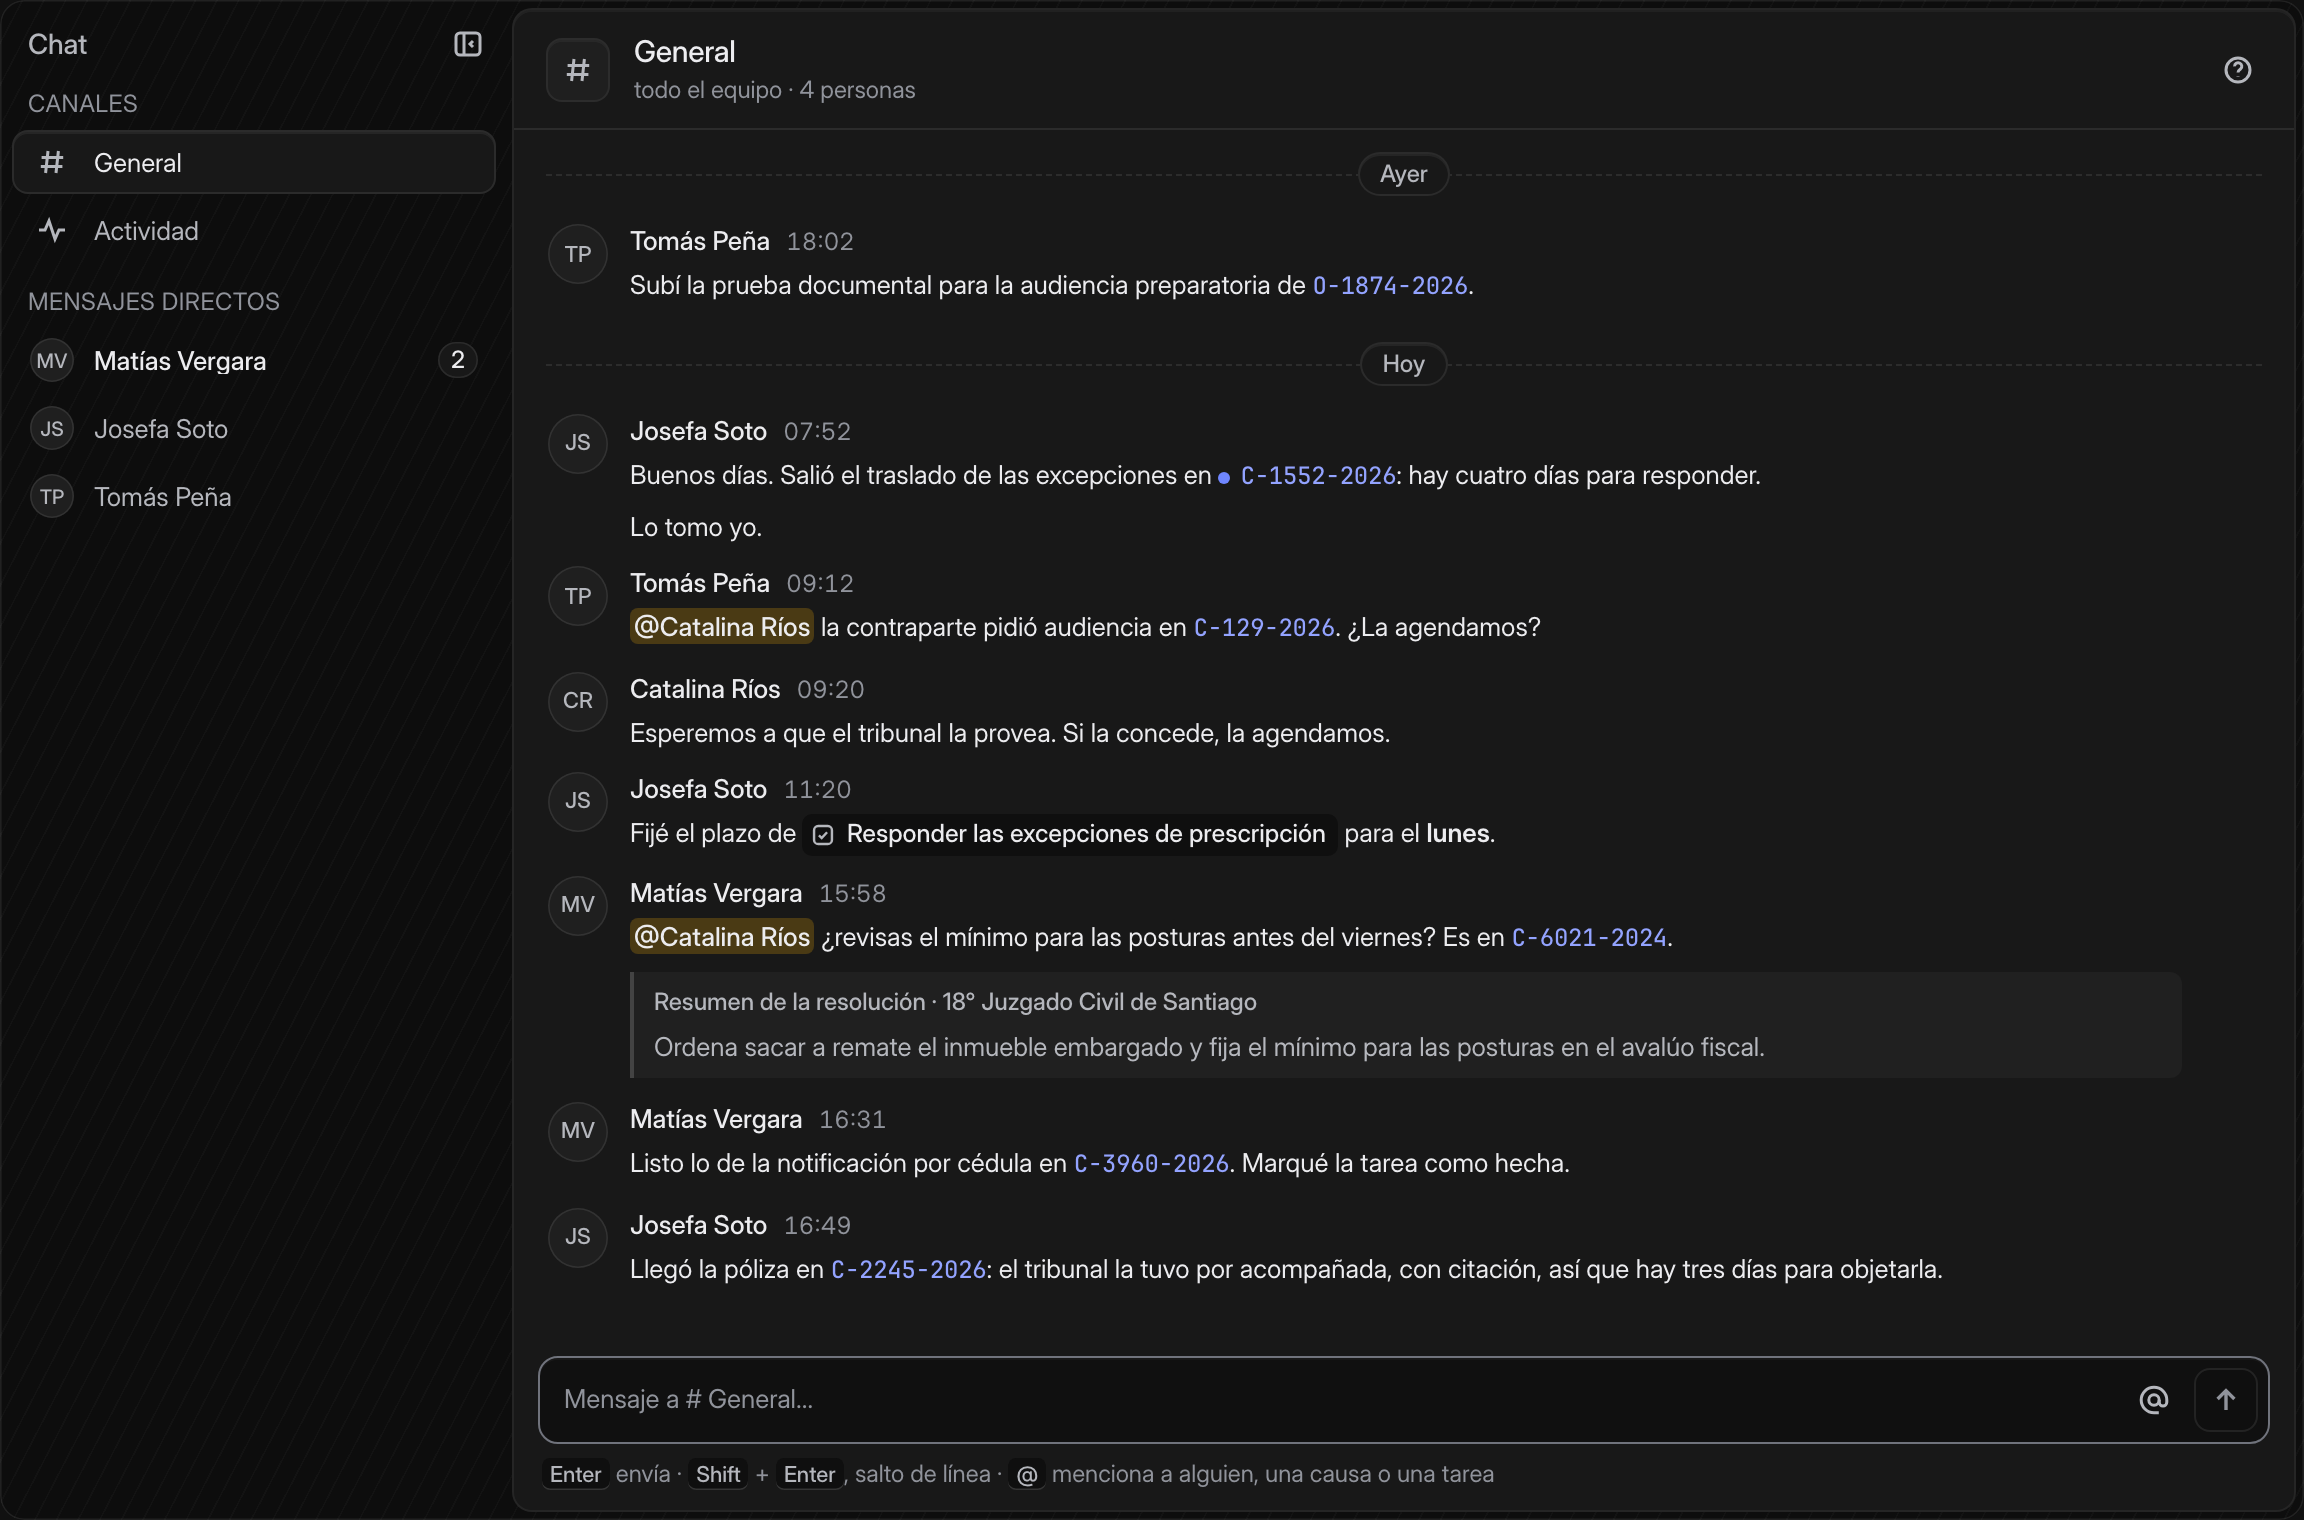
Task: Click the CR avatar on the 09:20 message
Action: [x=578, y=701]
